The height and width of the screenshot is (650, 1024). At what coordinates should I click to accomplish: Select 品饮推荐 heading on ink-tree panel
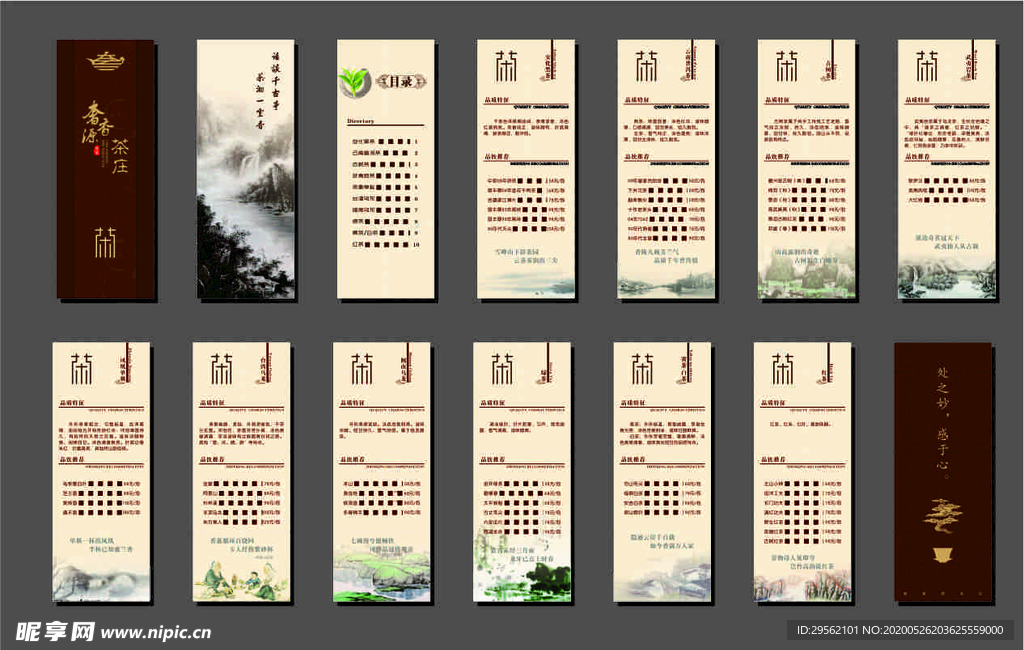[x=493, y=460]
